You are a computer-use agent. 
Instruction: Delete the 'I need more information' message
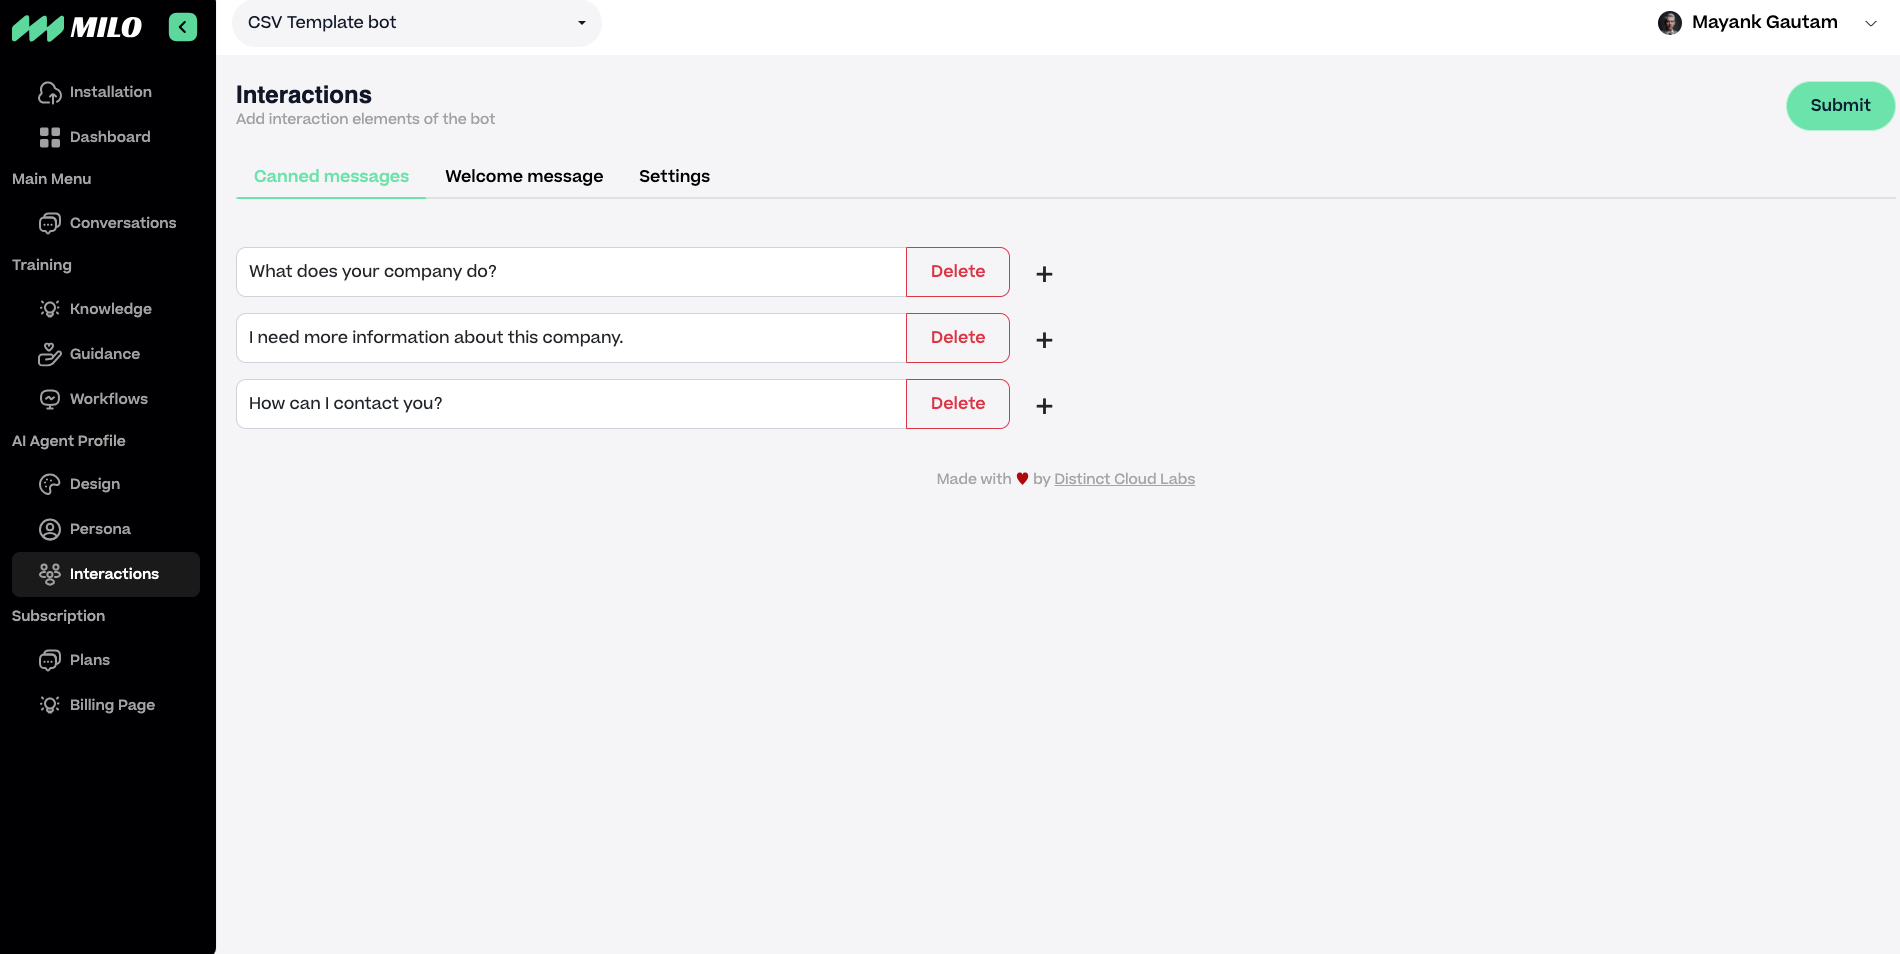coord(957,338)
